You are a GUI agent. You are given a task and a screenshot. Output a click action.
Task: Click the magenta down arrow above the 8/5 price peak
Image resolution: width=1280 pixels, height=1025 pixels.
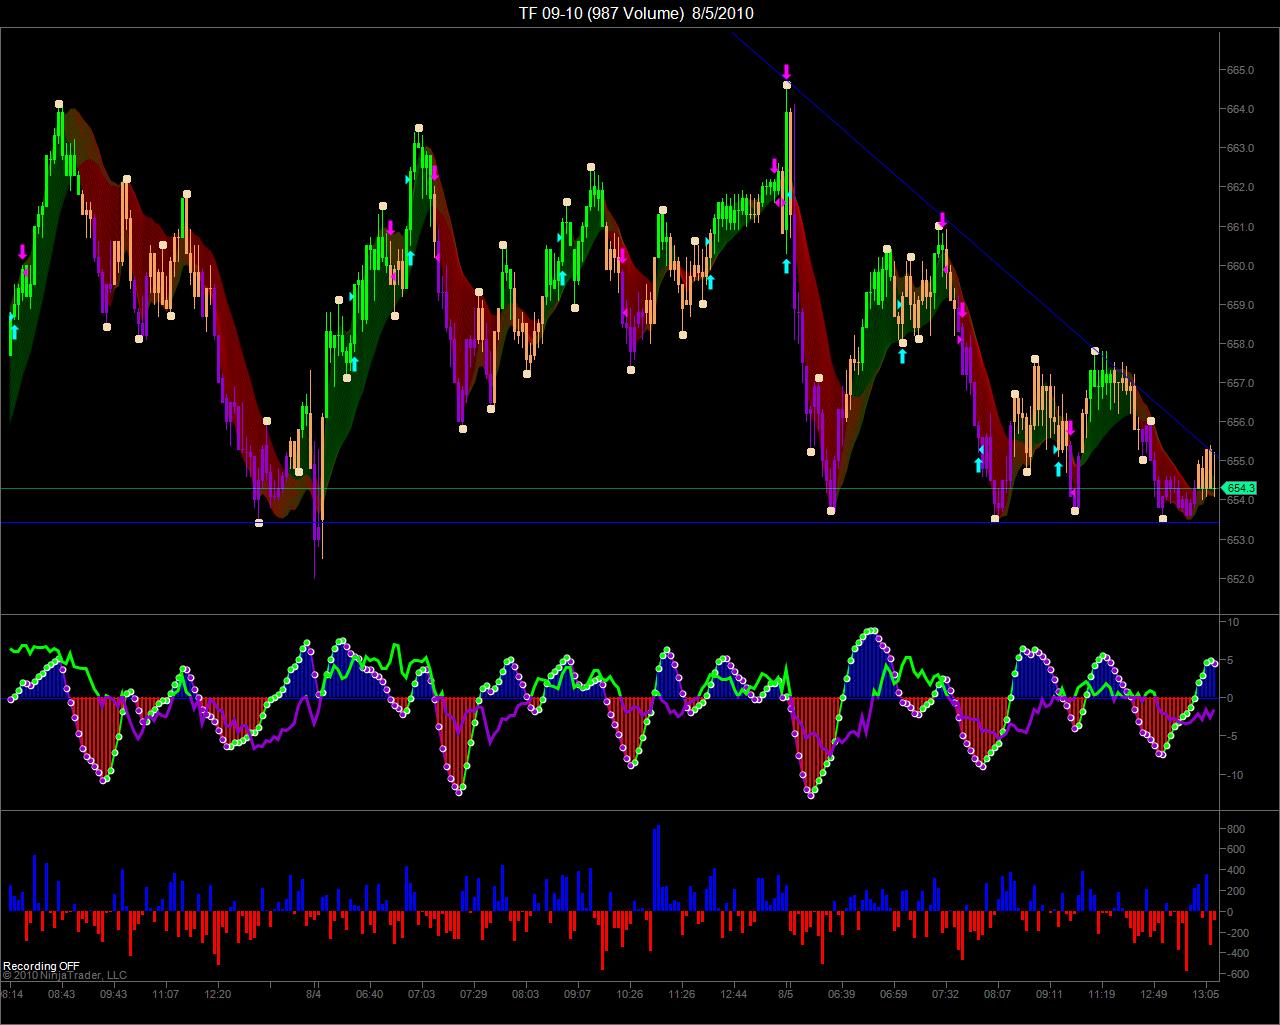click(x=787, y=71)
